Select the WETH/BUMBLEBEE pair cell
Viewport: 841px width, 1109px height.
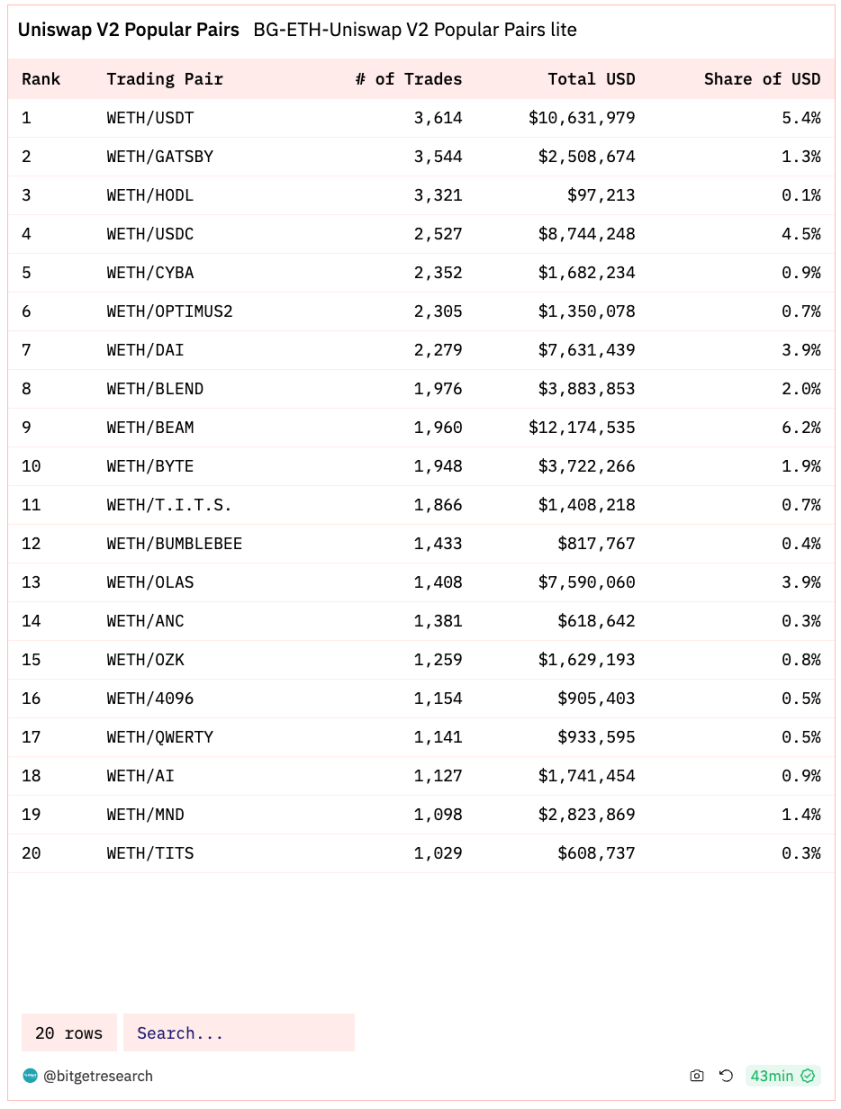(x=174, y=544)
